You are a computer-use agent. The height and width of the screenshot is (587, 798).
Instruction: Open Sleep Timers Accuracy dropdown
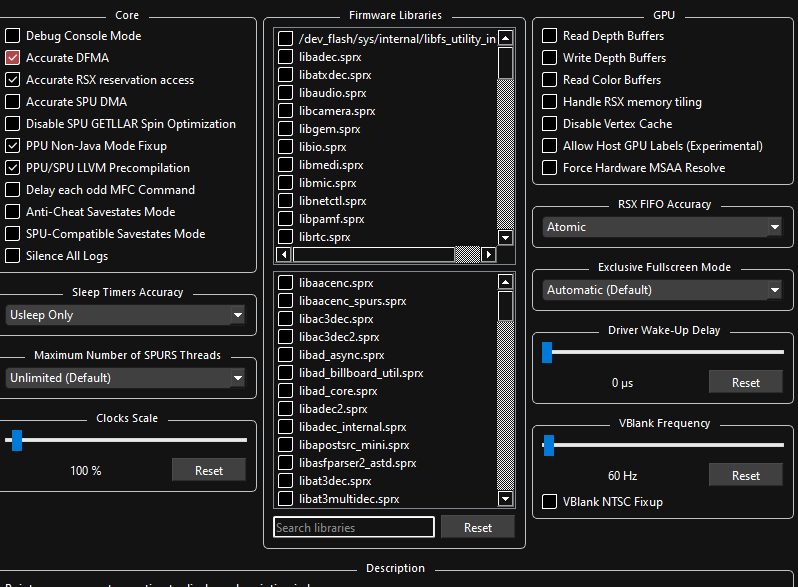coord(125,315)
